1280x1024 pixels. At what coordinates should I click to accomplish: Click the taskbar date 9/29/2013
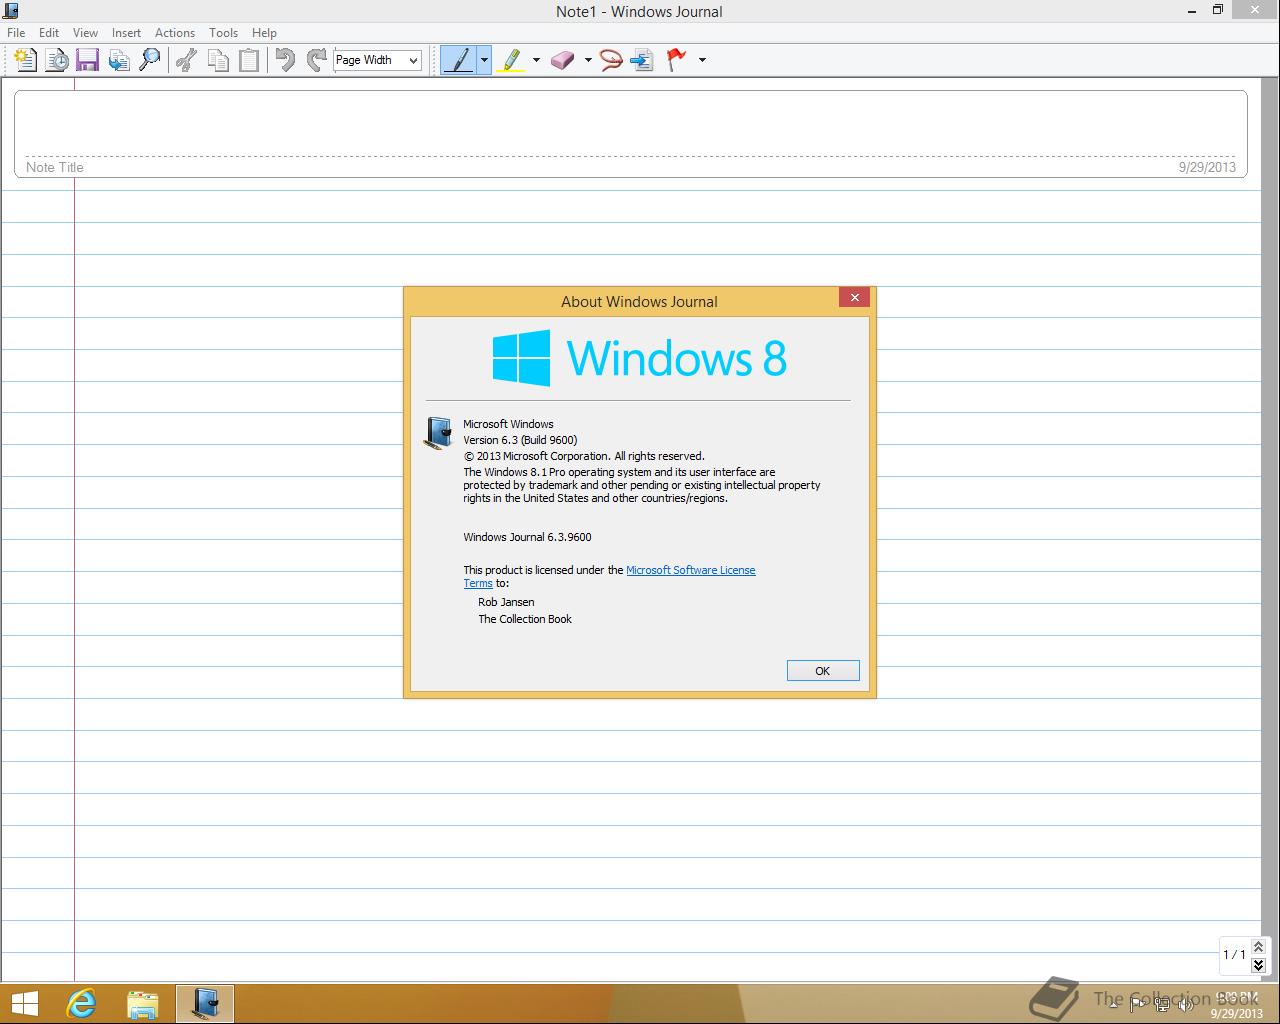(x=1237, y=1013)
